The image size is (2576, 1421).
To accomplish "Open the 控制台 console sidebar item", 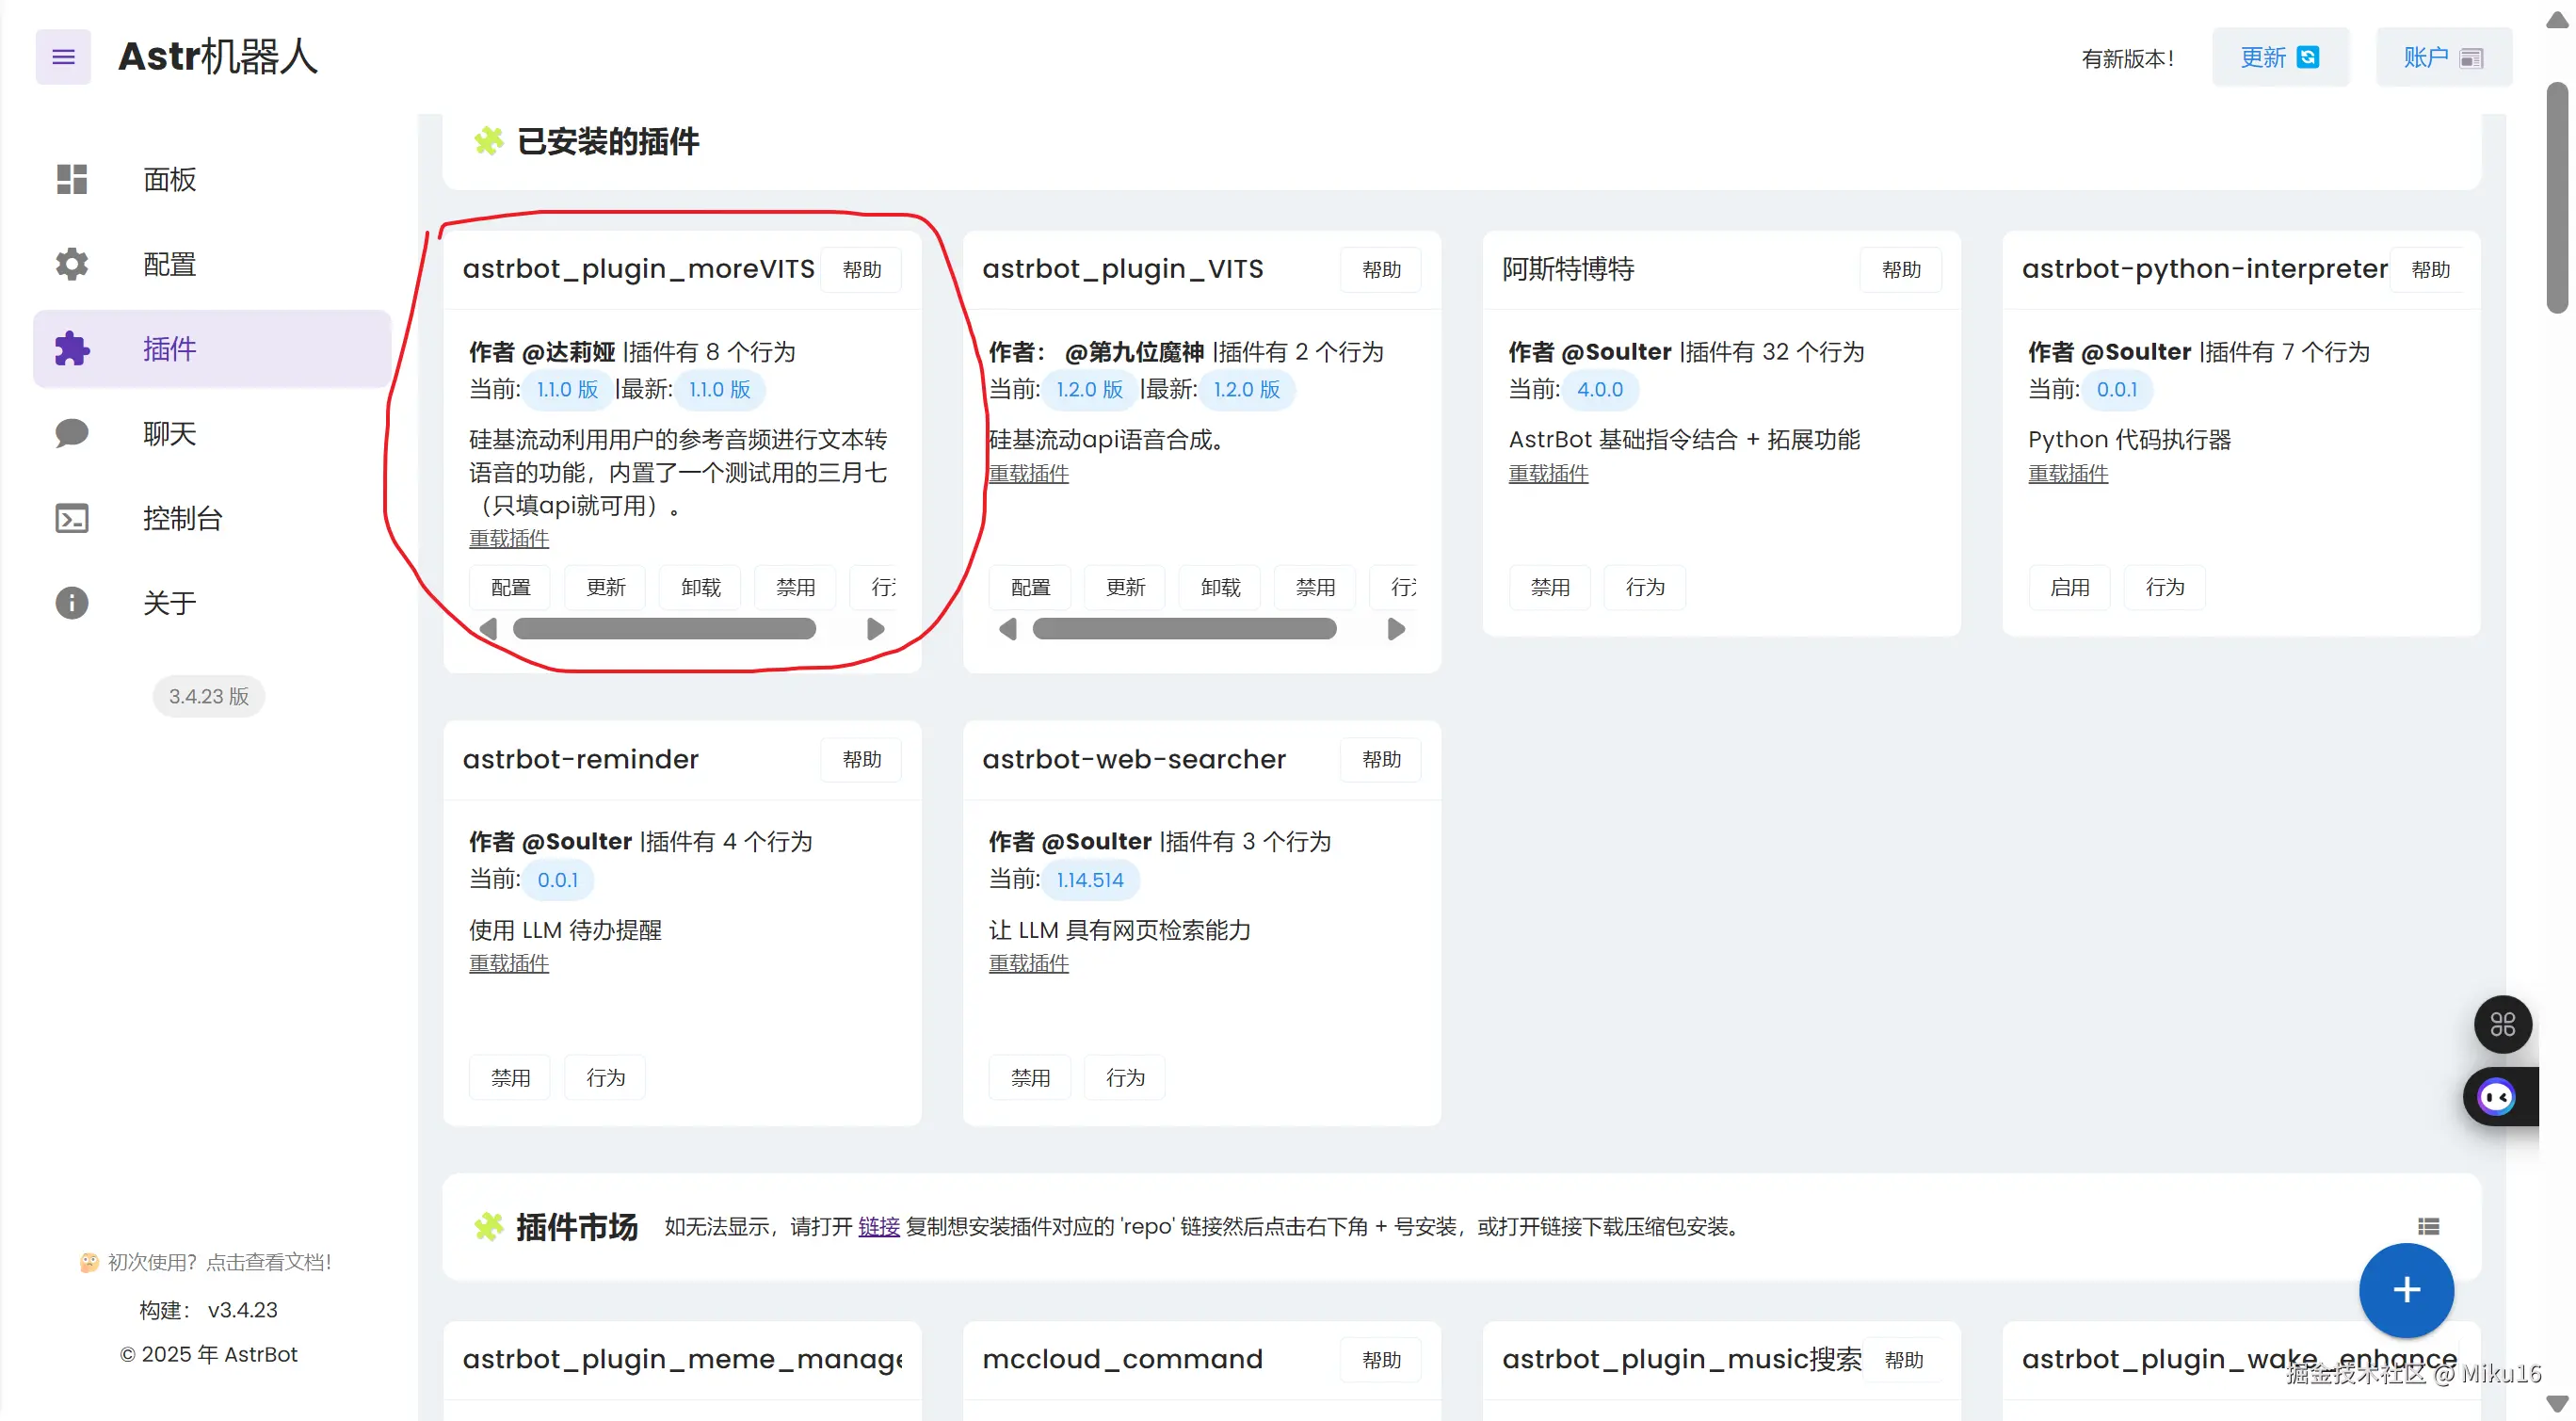I will [x=182, y=518].
